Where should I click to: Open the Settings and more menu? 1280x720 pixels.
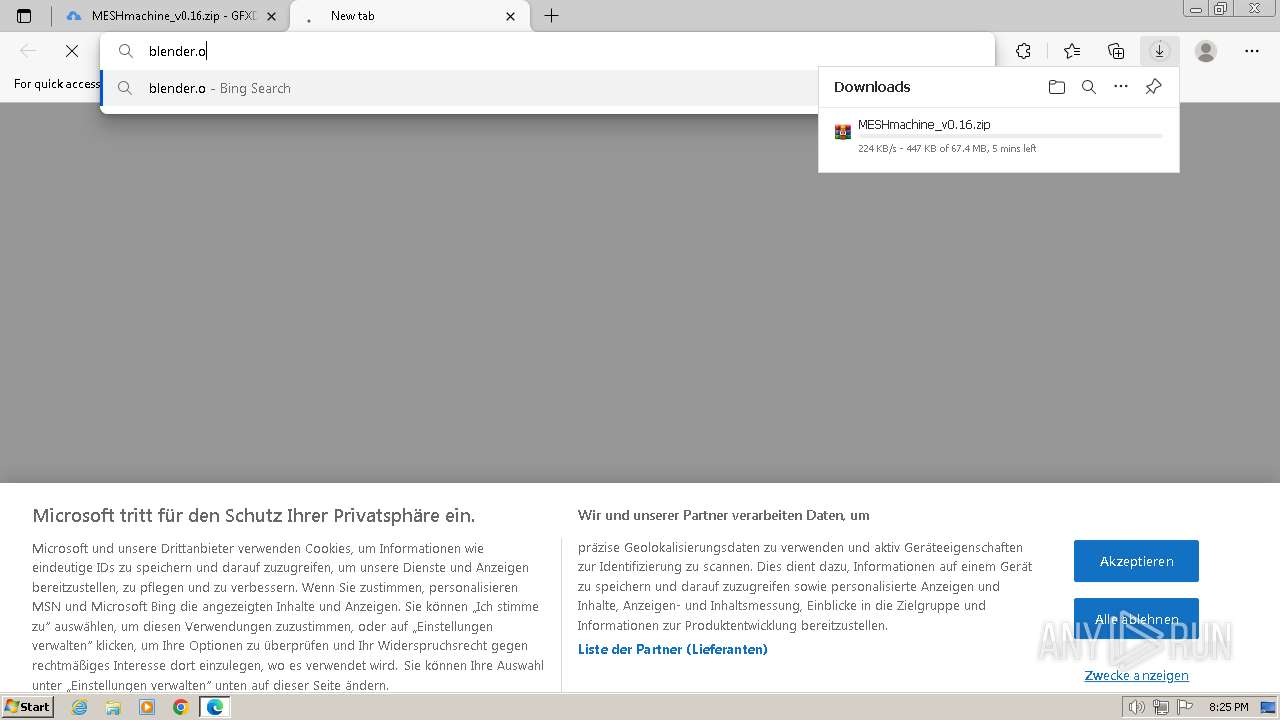pyautogui.click(x=1252, y=51)
